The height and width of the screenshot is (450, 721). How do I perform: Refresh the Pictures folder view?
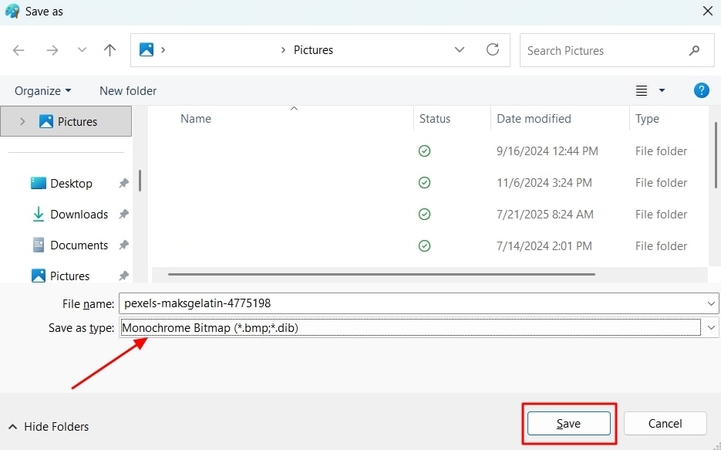492,50
